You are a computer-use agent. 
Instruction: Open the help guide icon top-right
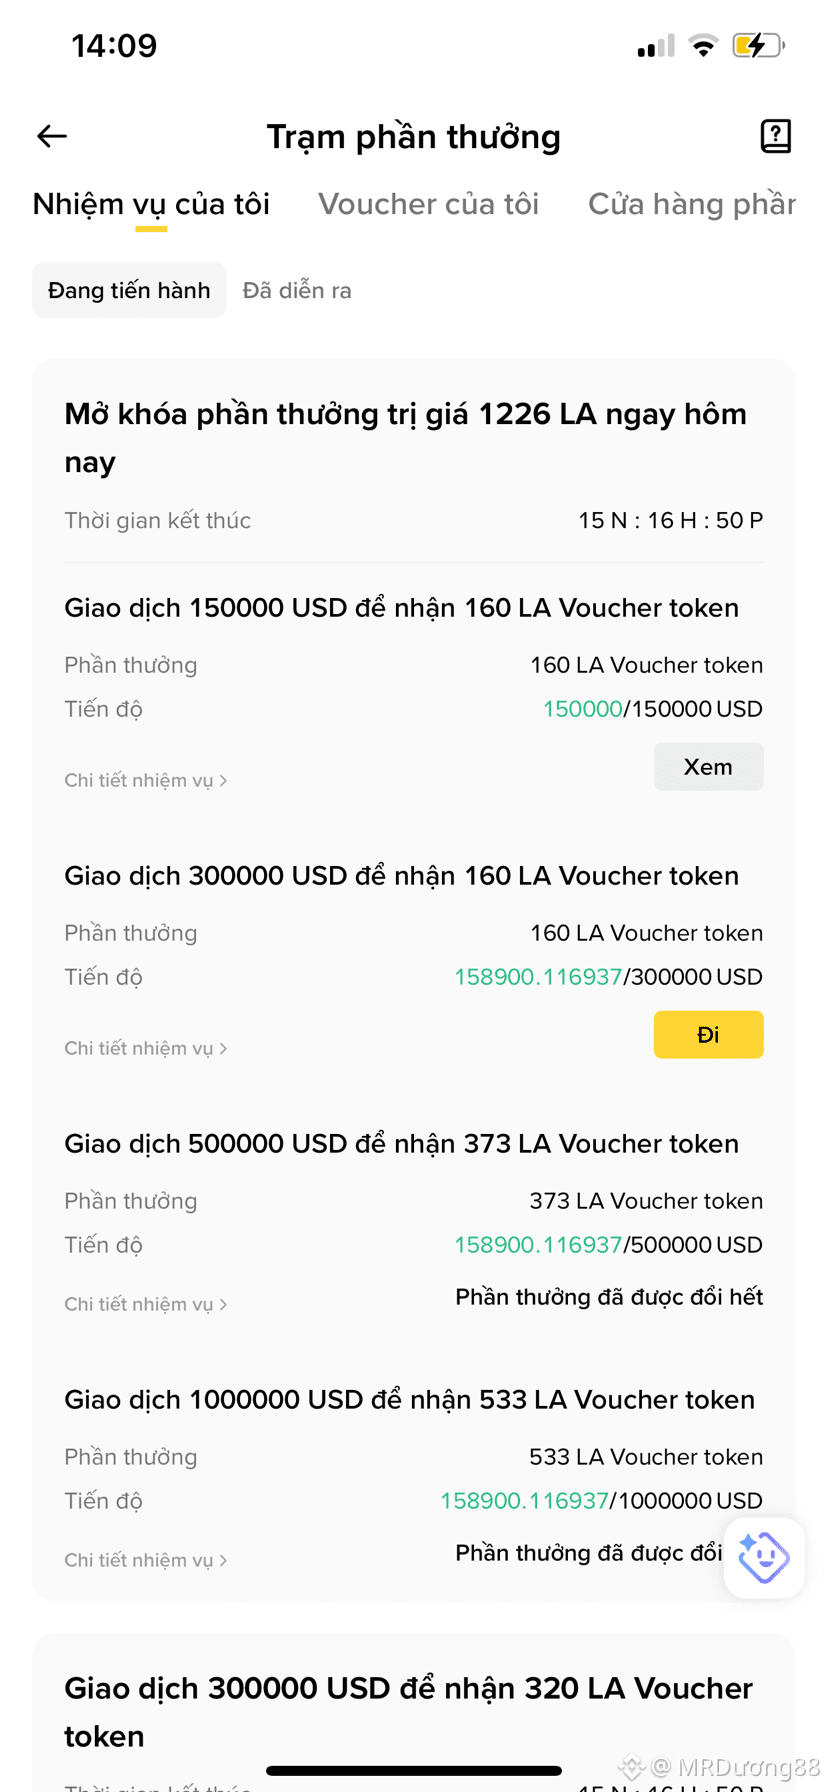pos(775,136)
